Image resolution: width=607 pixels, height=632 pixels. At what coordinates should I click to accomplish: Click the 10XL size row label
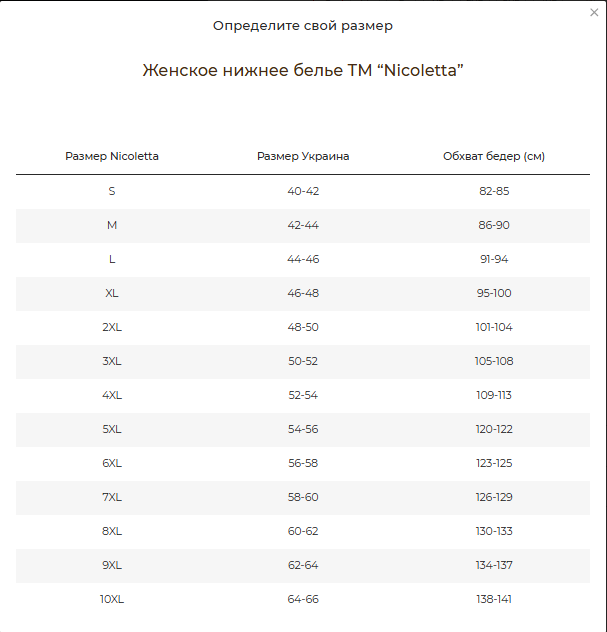(112, 599)
